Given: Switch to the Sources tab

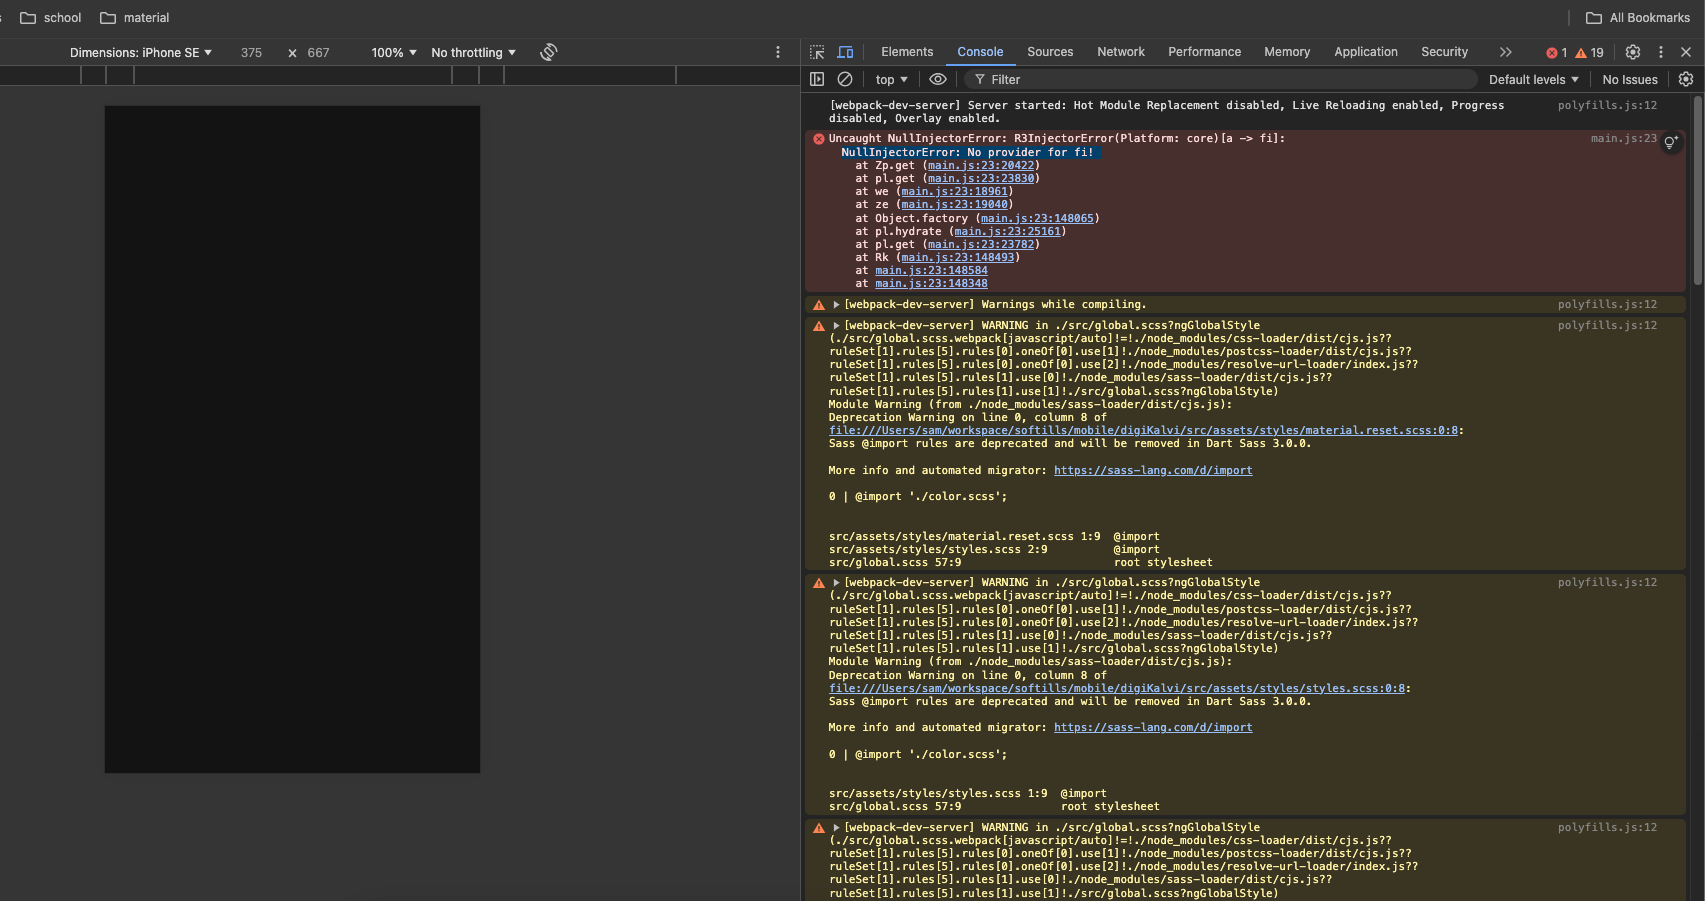Looking at the screenshot, I should [x=1049, y=52].
